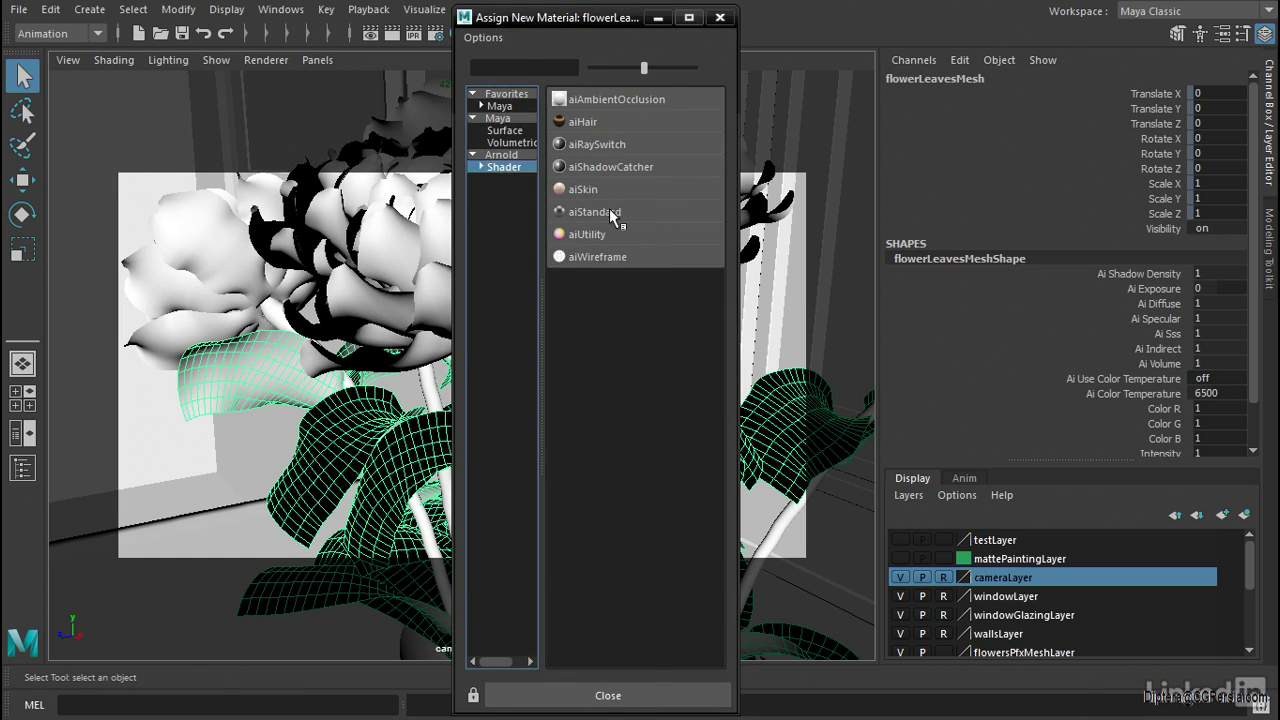The width and height of the screenshot is (1280, 720).
Task: Toggle display type R of windowLayer
Action: pos(943,596)
